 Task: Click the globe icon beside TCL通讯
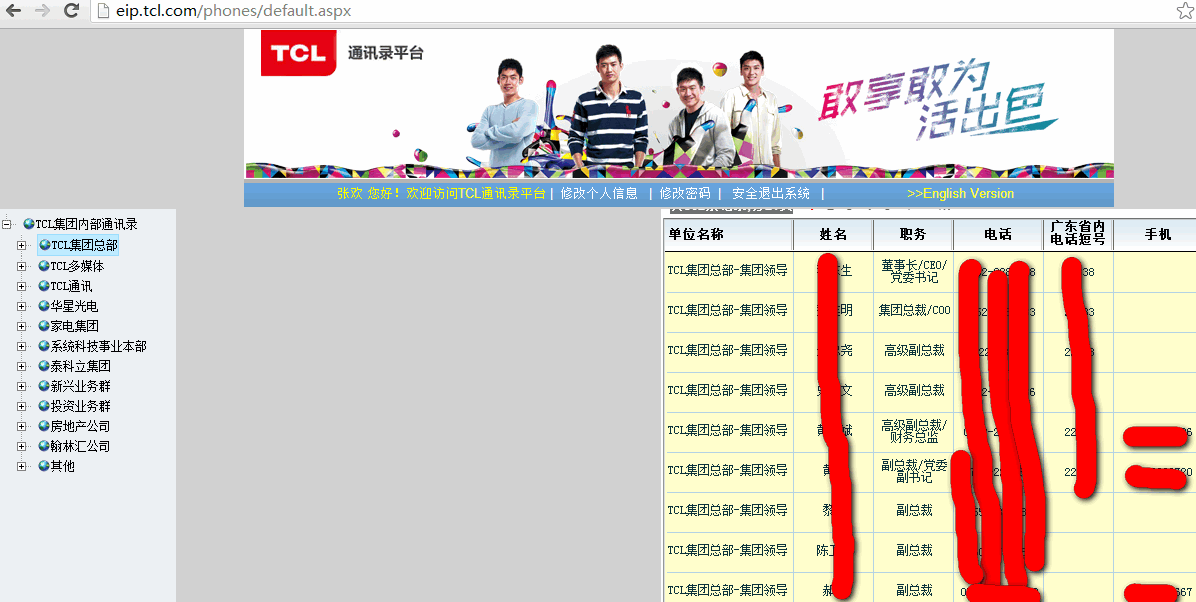coord(44,286)
